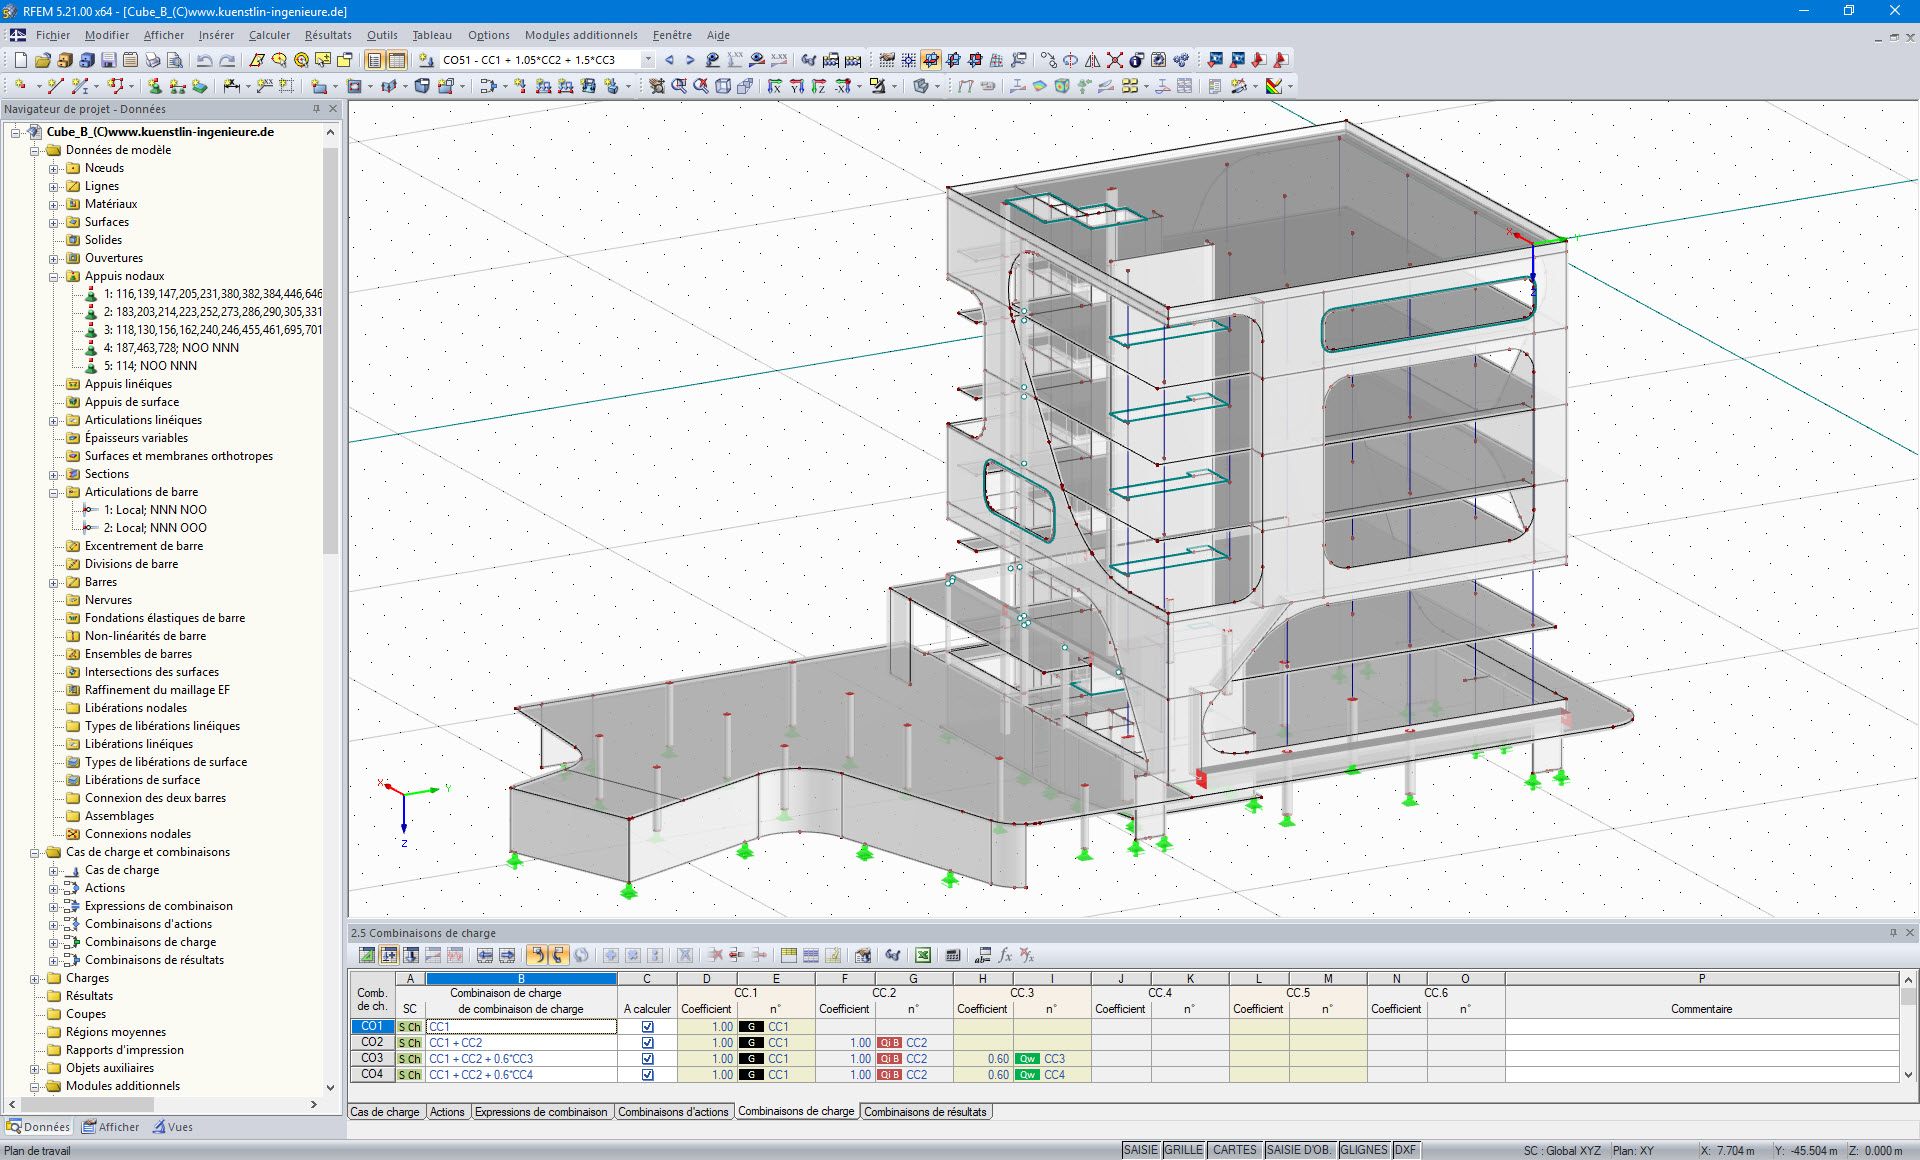
Task: Click the CC1 cell in CO1 description
Action: tap(521, 1027)
